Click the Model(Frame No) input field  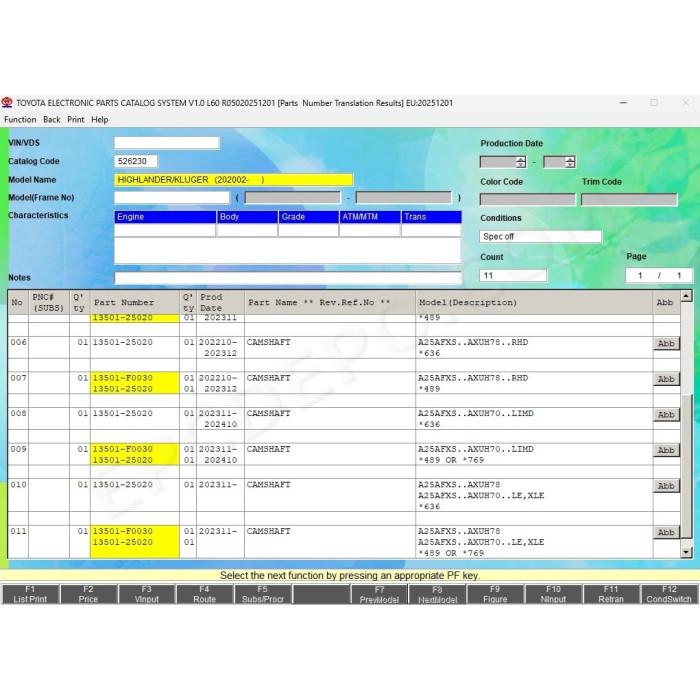click(172, 197)
